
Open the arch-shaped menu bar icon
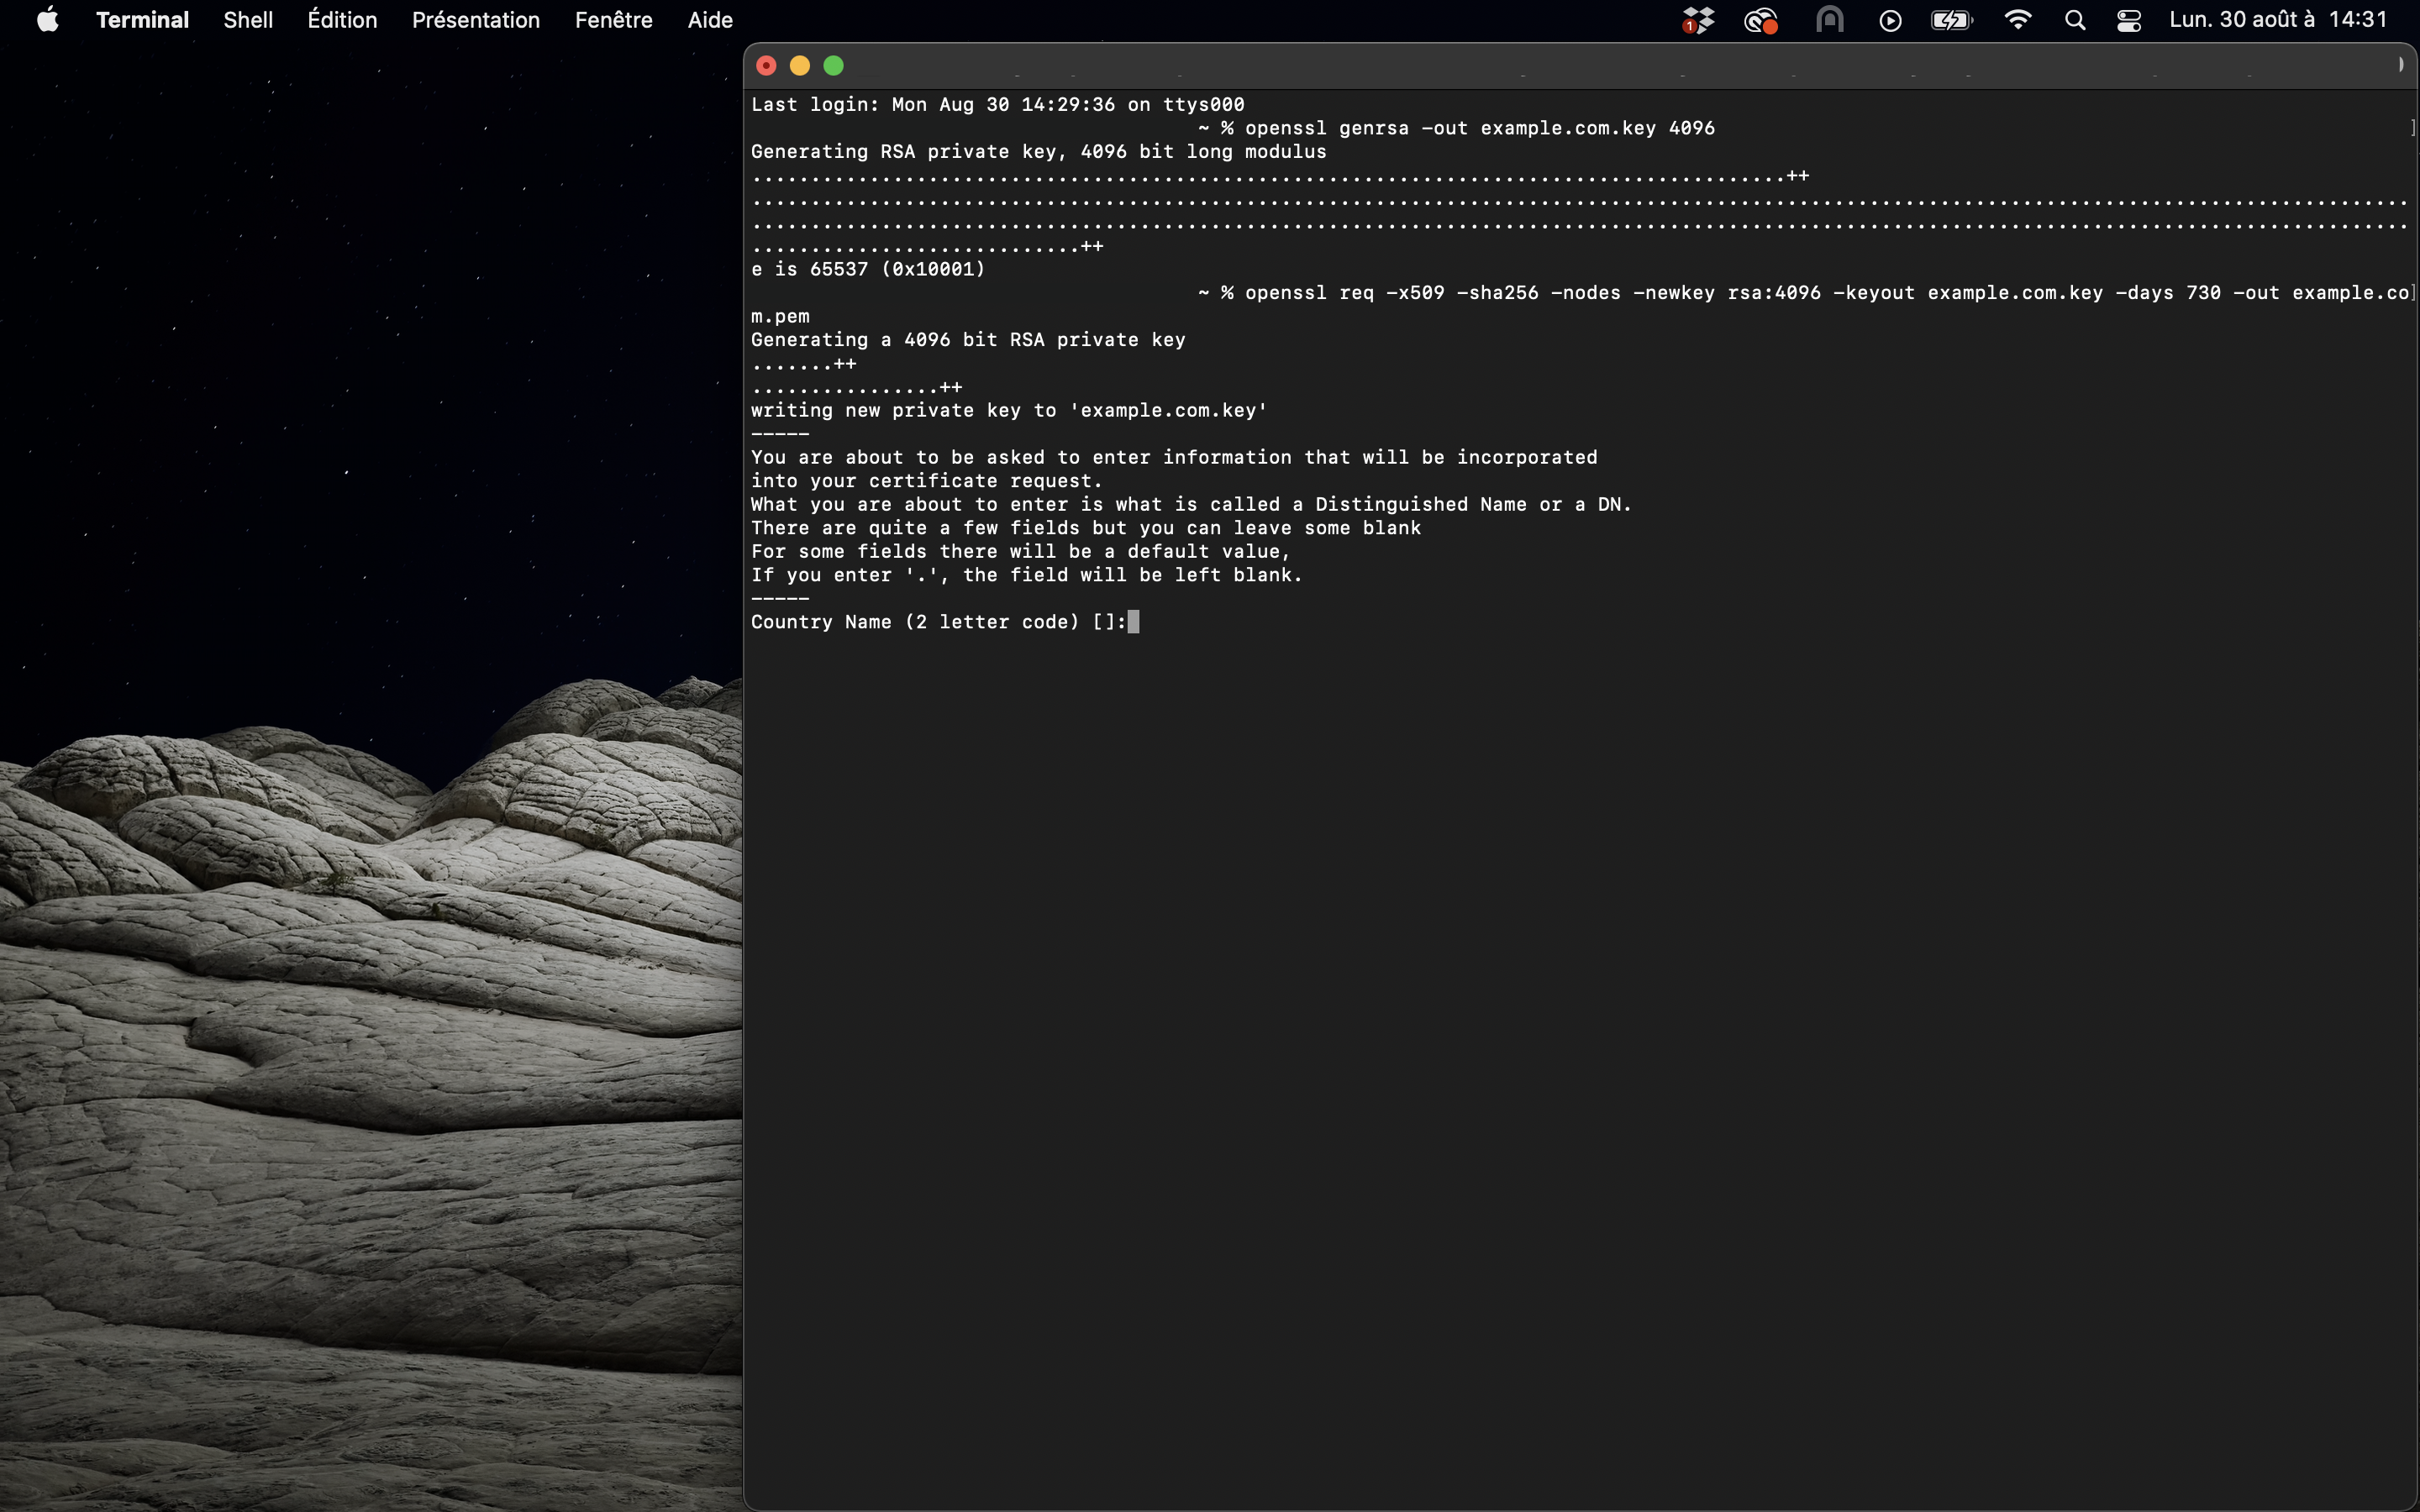click(x=1829, y=20)
